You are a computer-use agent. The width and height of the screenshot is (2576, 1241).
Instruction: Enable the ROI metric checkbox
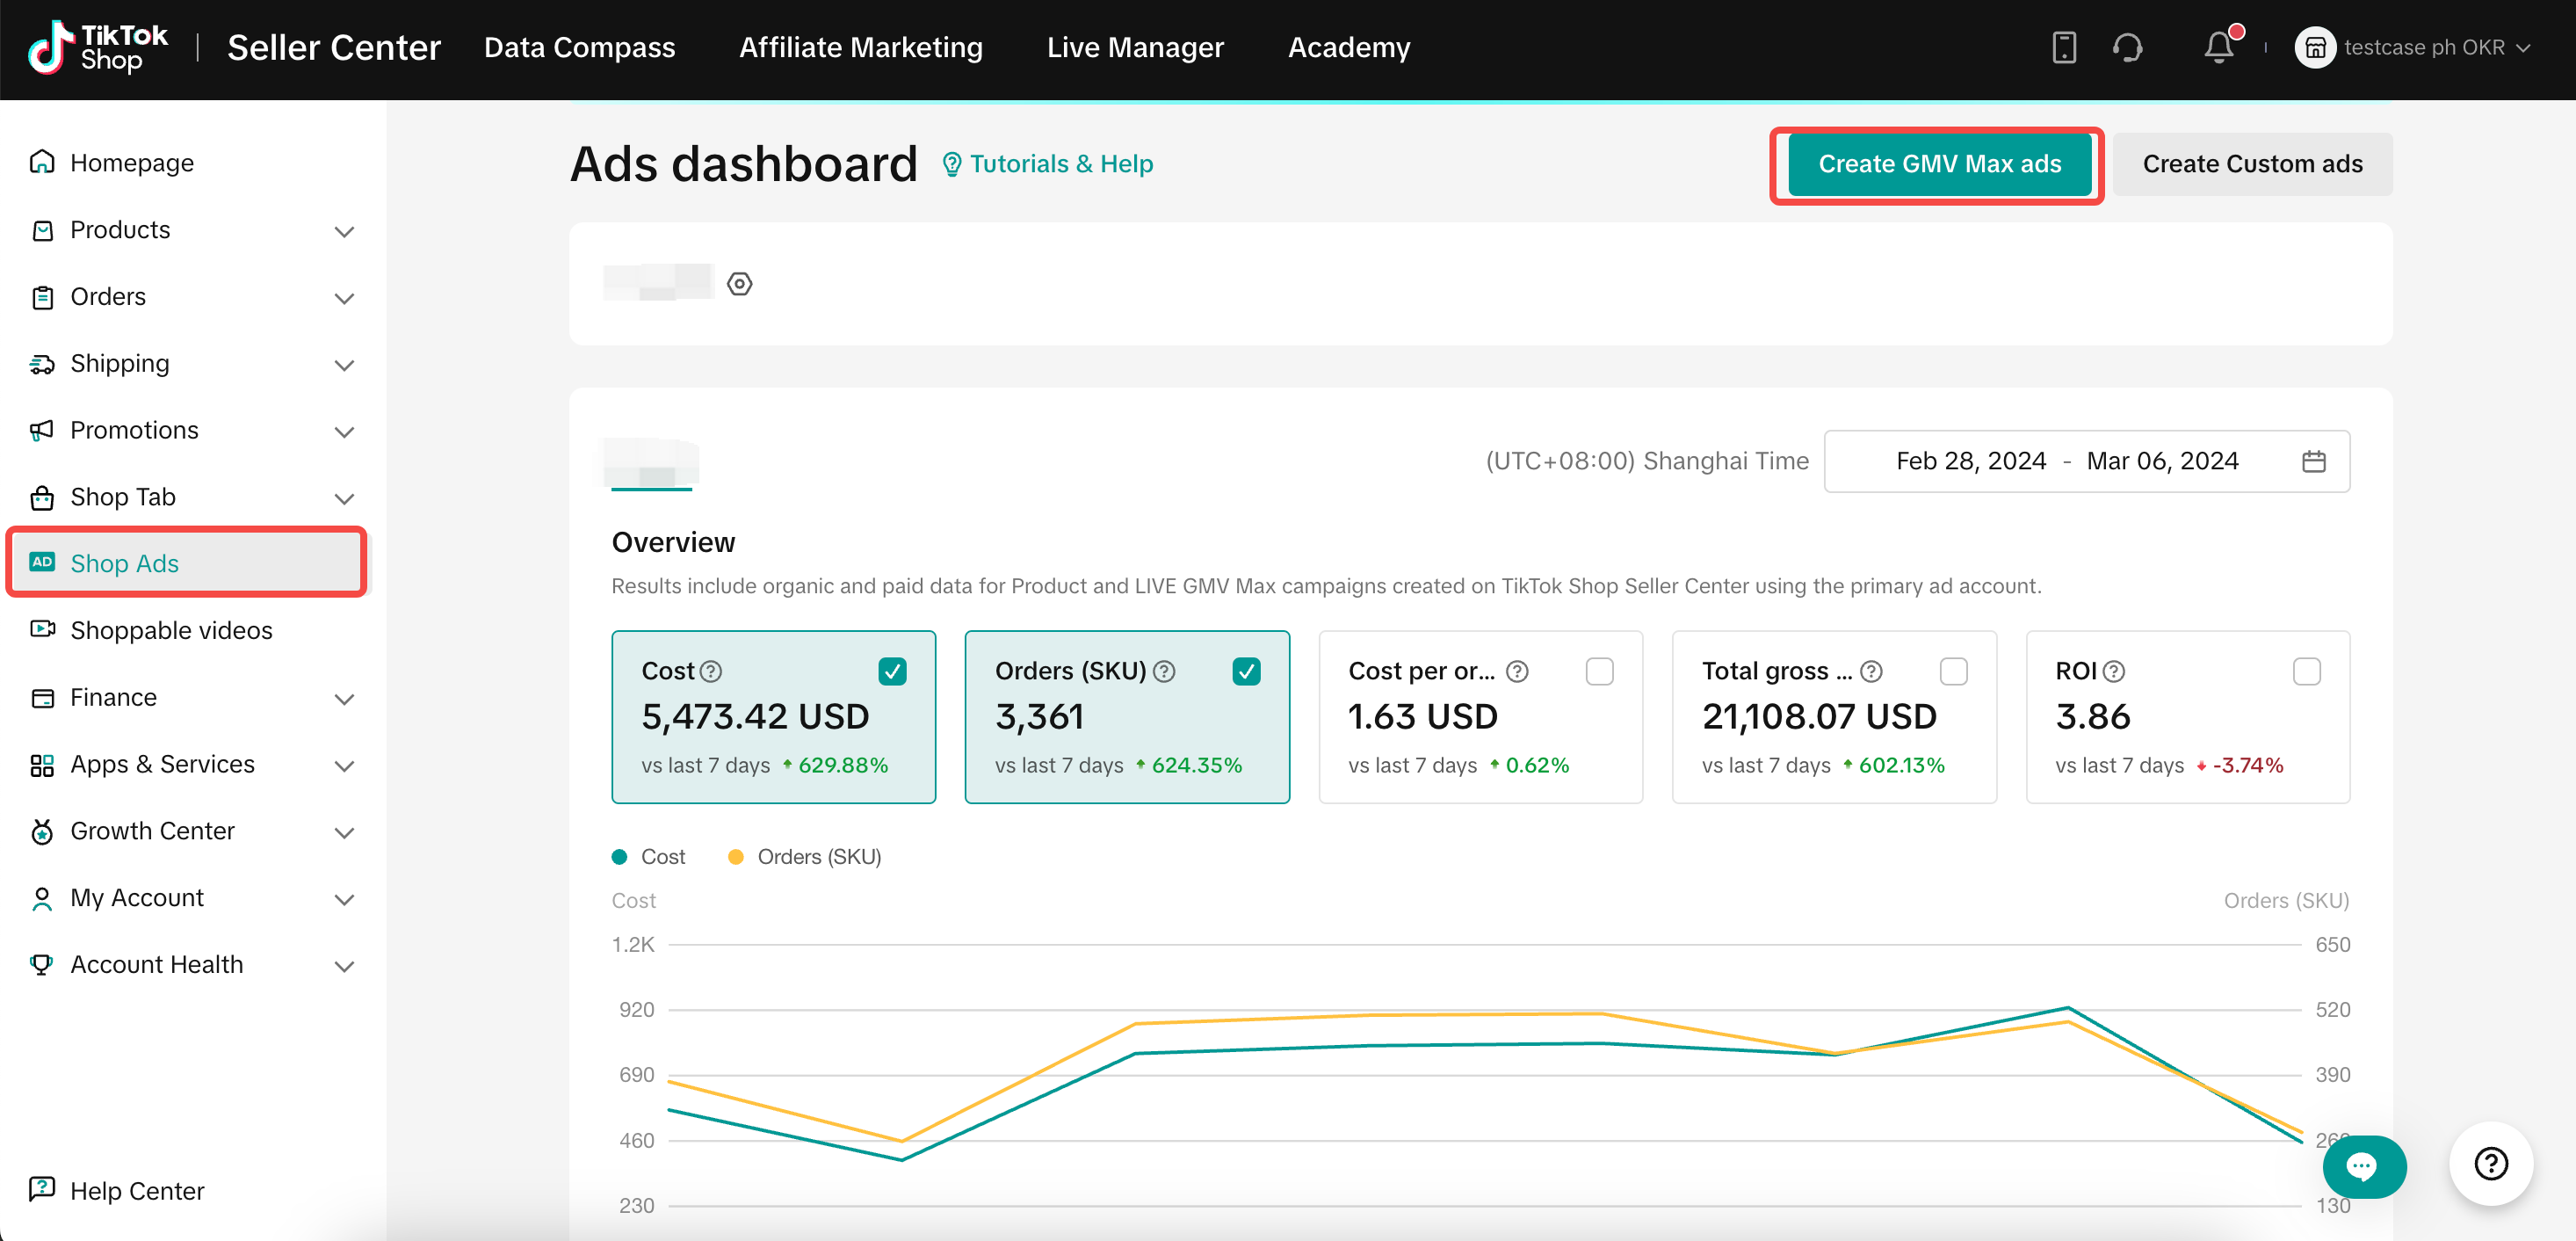pos(2306,671)
